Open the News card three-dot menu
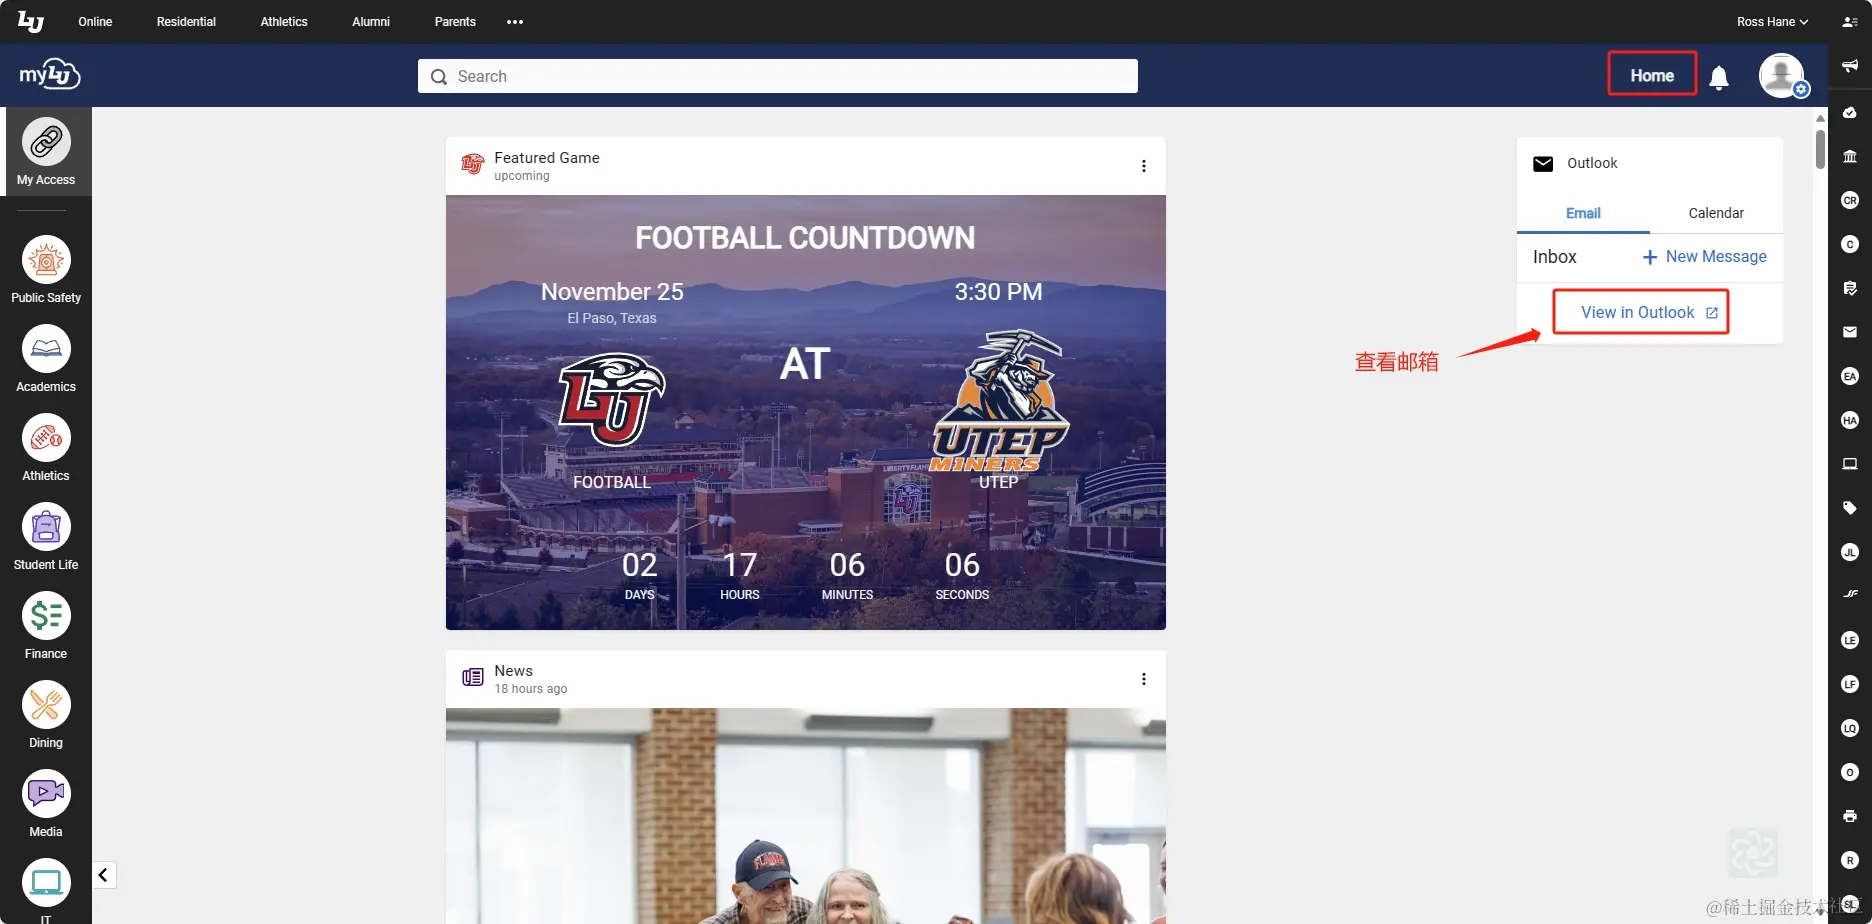Viewport: 1872px width, 924px height. 1144,679
